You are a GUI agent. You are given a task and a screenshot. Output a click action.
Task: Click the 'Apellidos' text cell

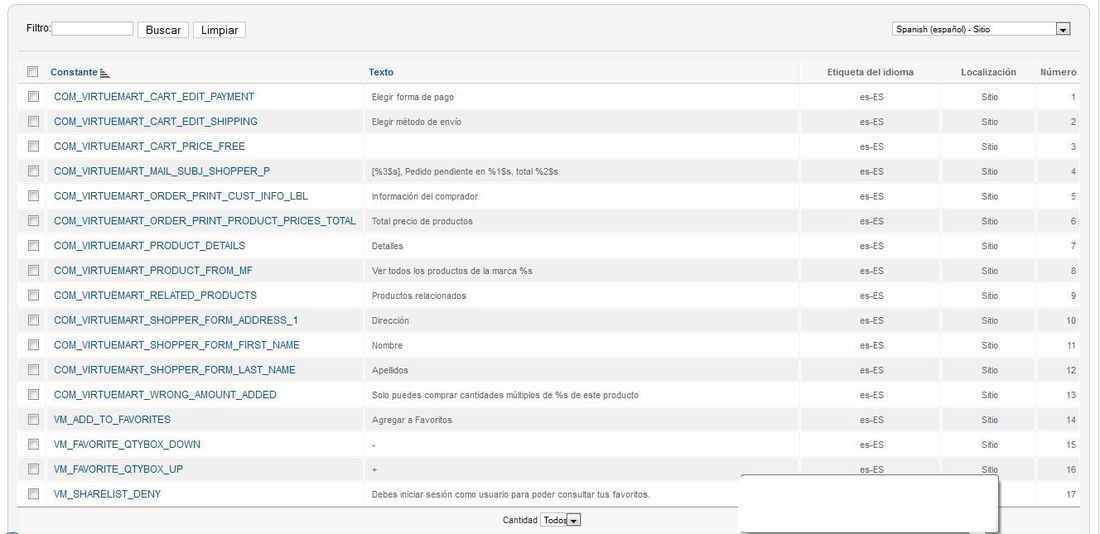[389, 370]
